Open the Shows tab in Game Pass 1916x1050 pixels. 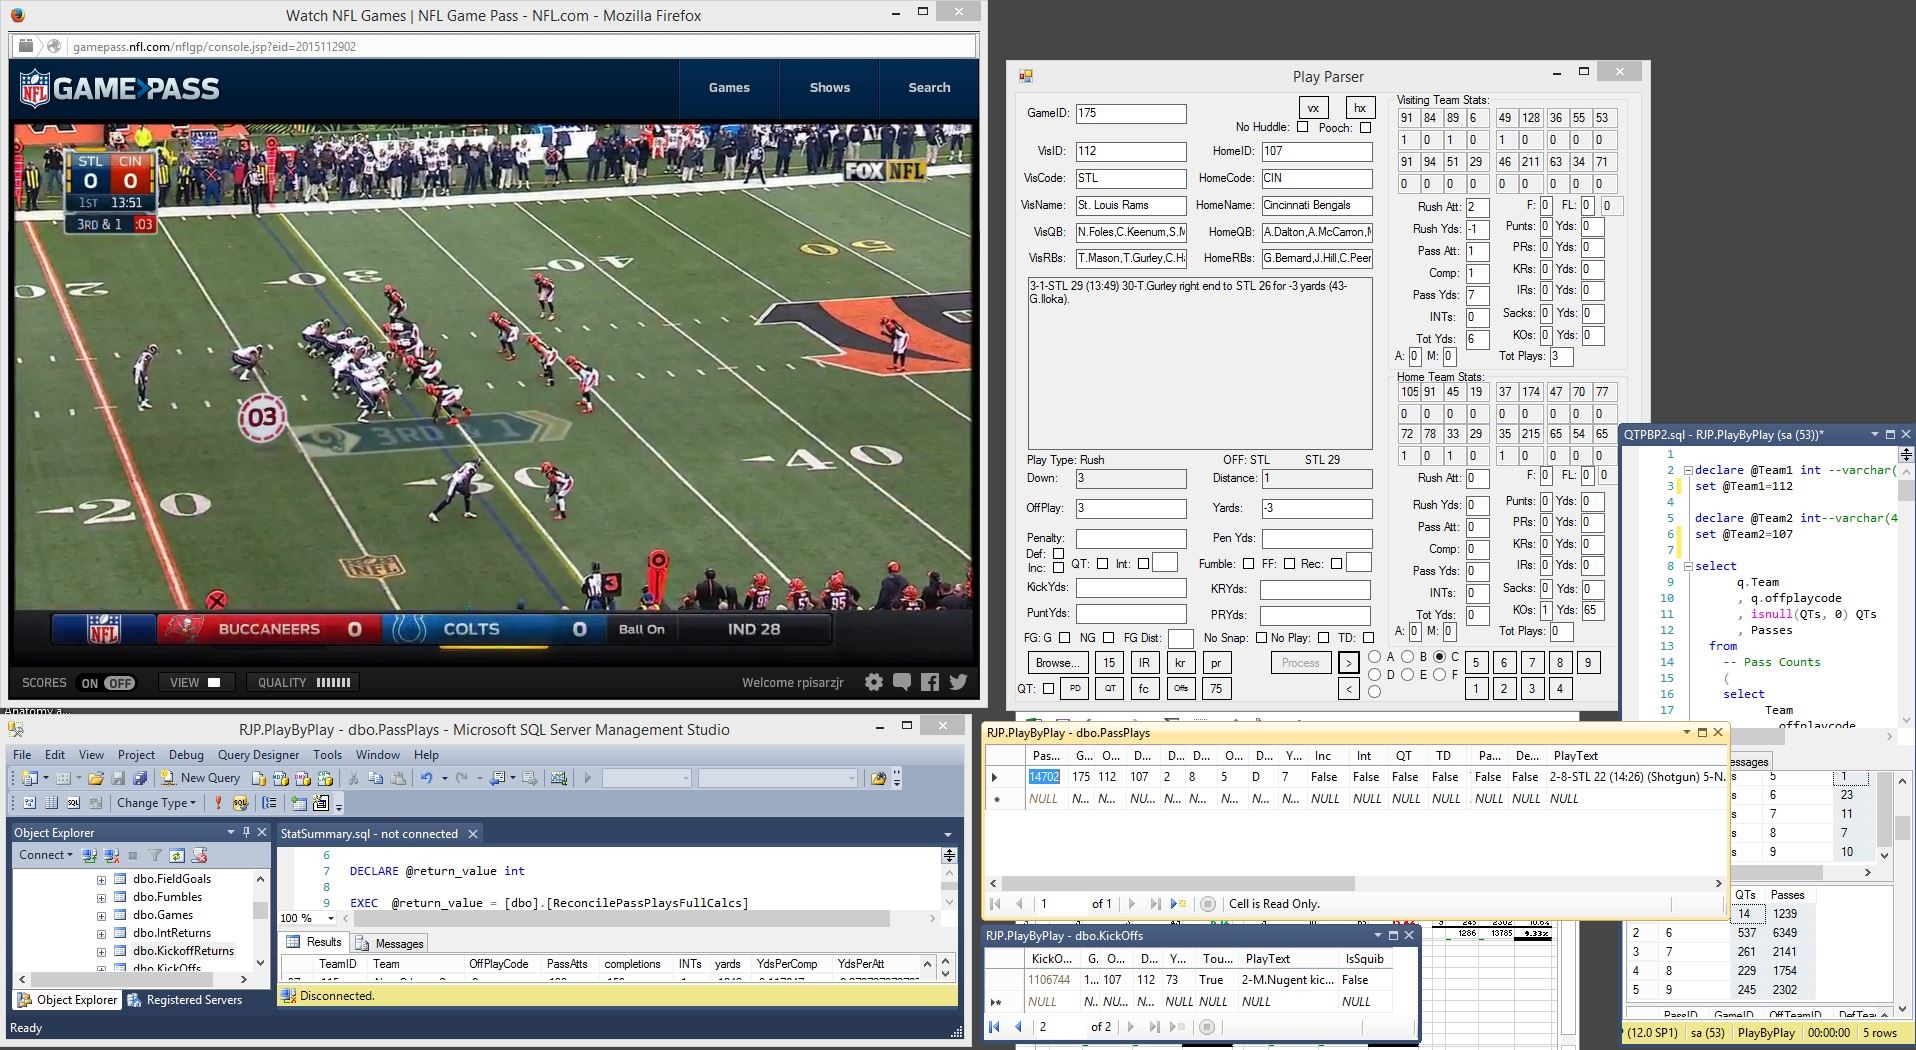(829, 88)
